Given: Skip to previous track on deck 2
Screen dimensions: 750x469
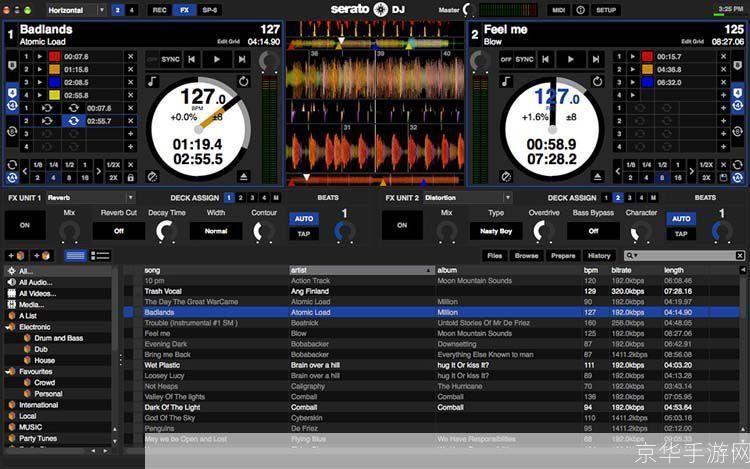Looking at the screenshot, I should 545,59.
